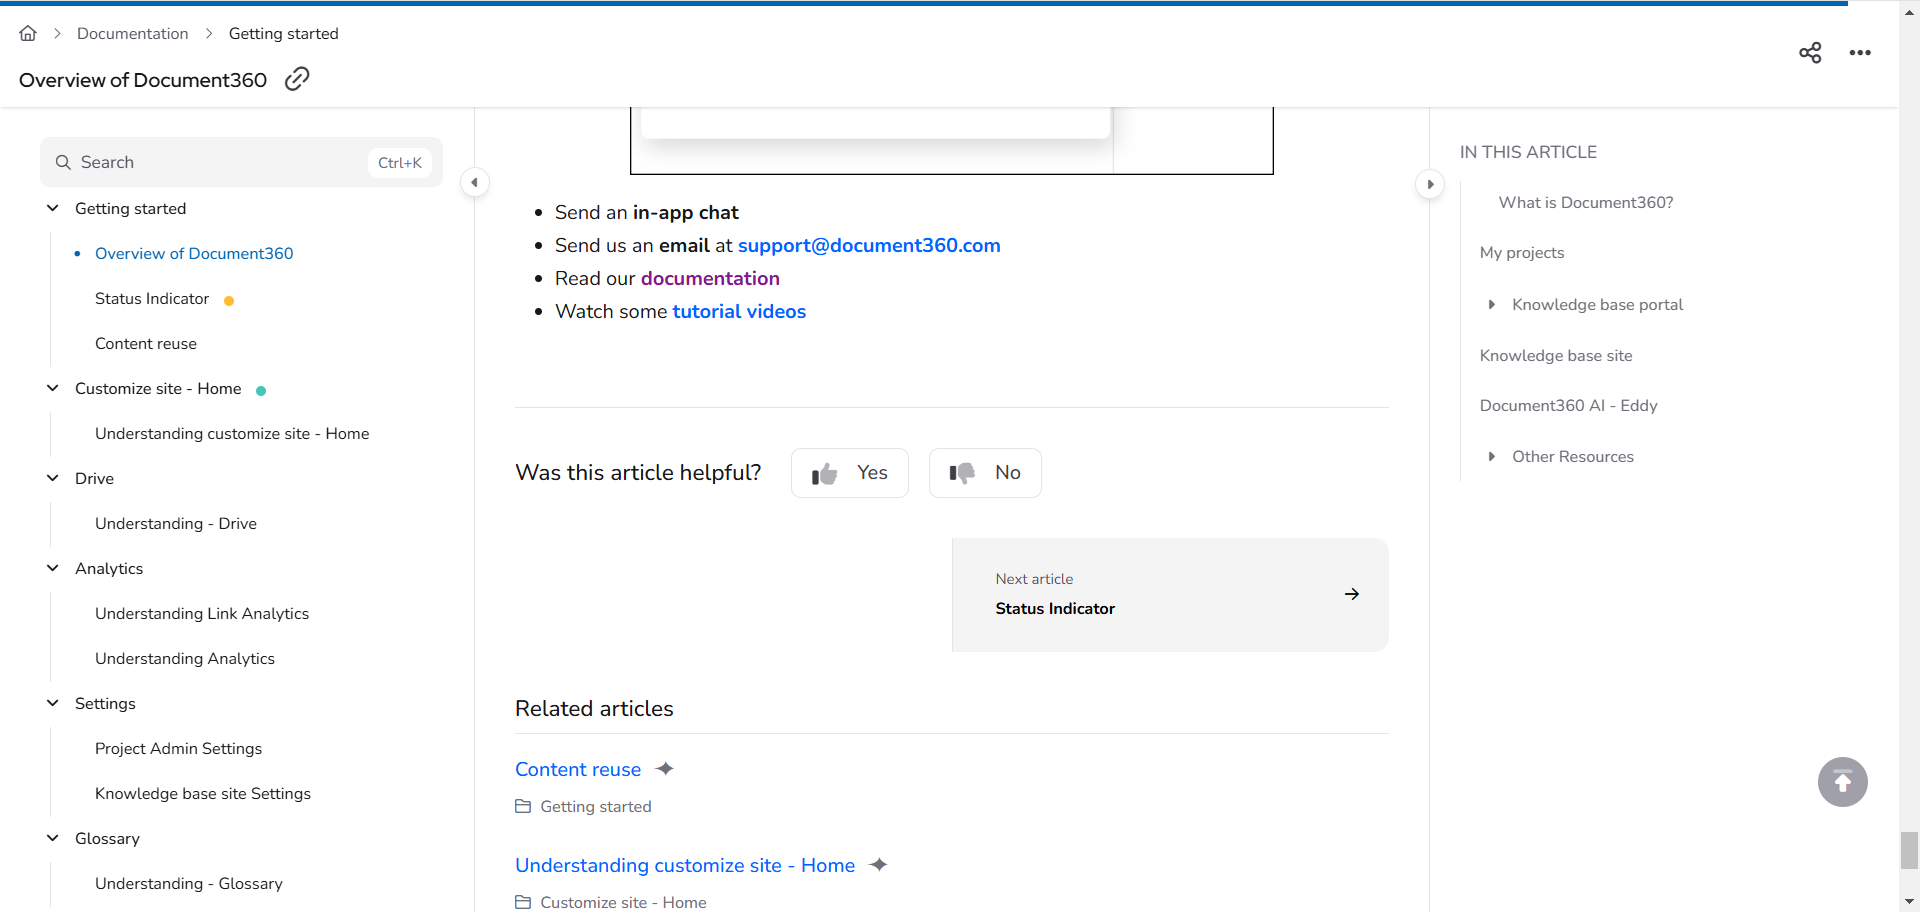Open Status Indicator article in sidebar
Image resolution: width=1920 pixels, height=912 pixels.
point(152,298)
